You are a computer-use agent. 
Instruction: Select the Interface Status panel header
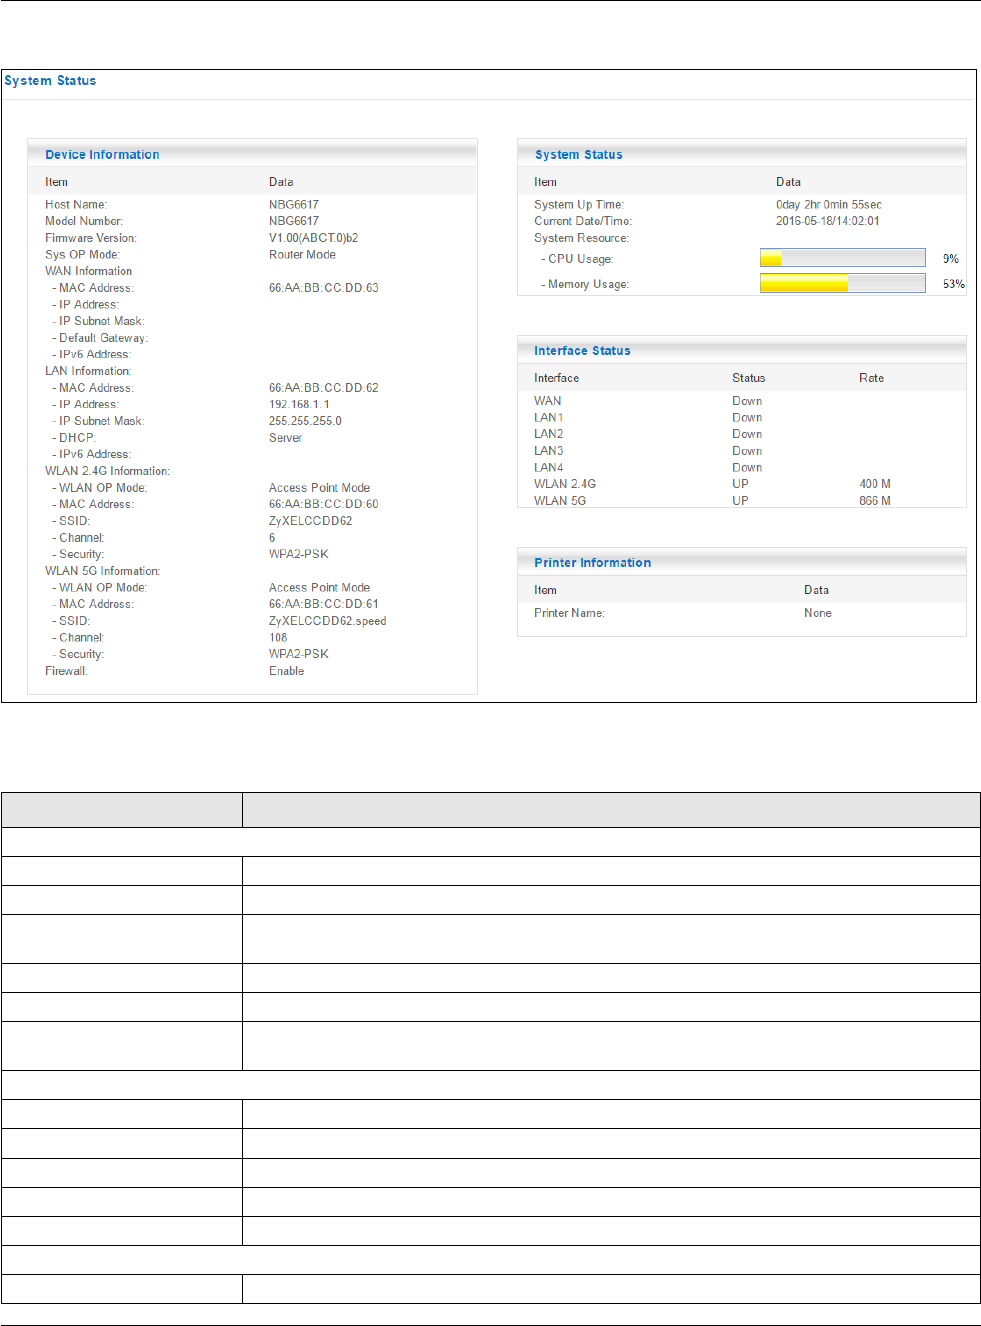tap(742, 350)
